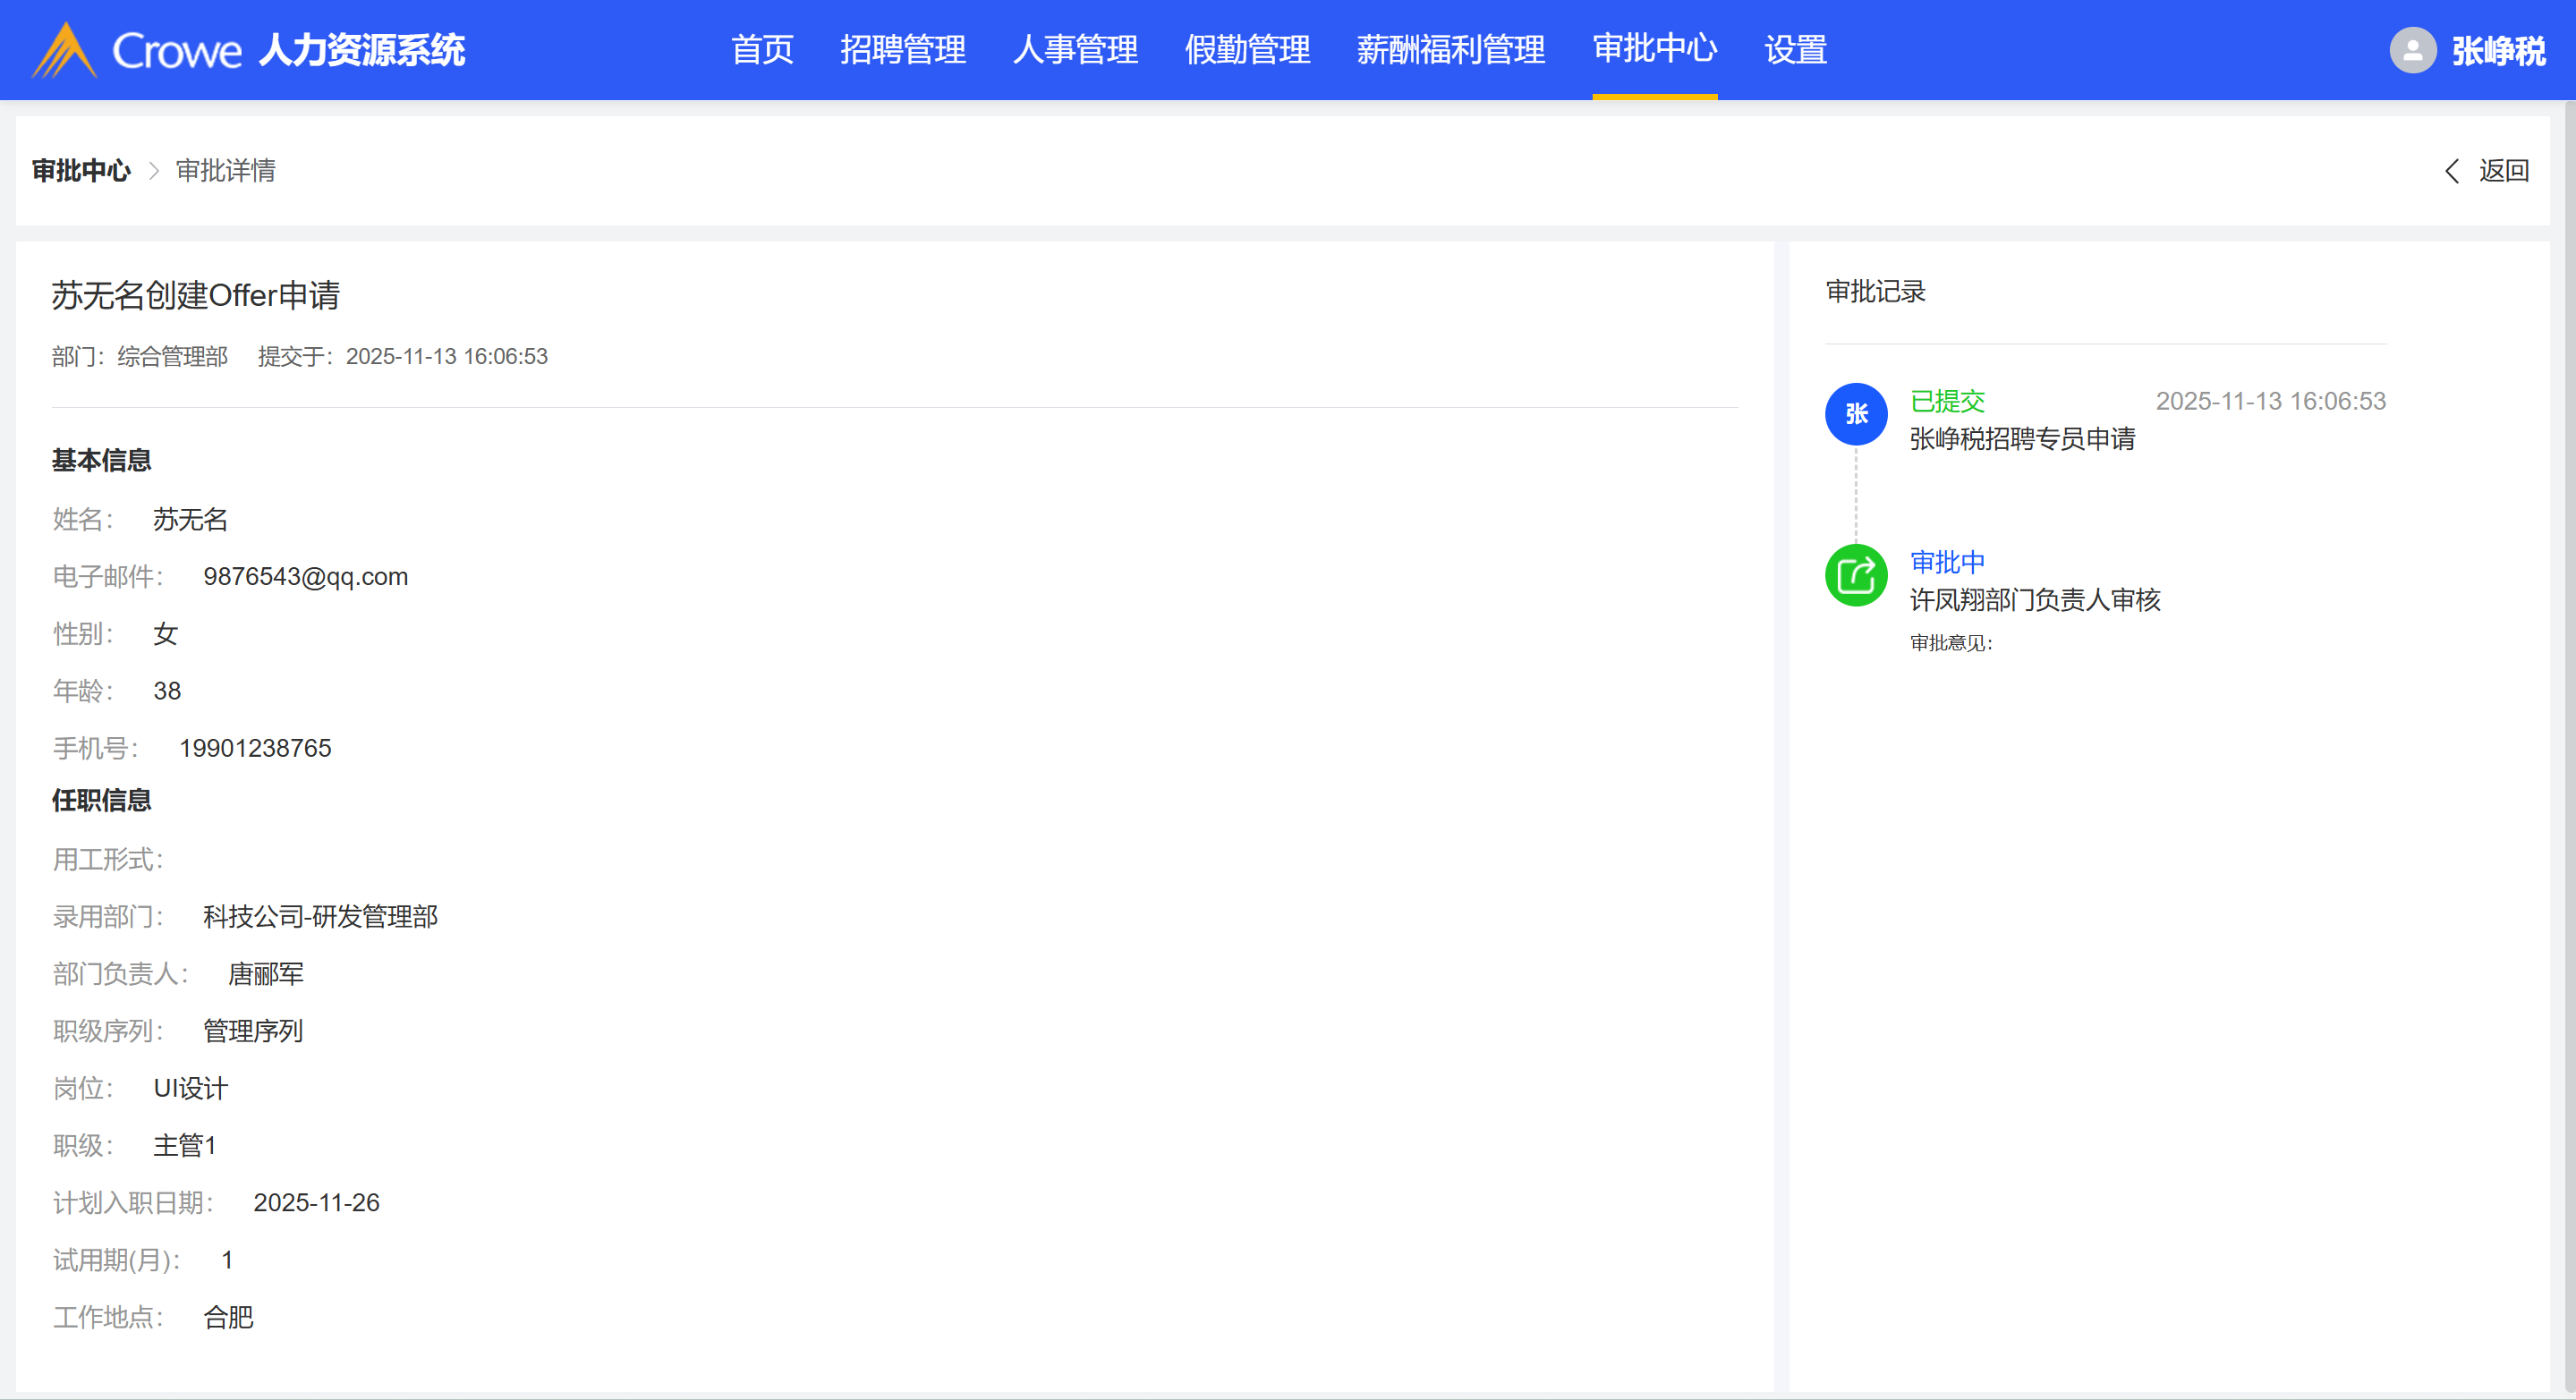Image resolution: width=2576 pixels, height=1400 pixels.
Task: Click the 审批中心 breadcrumb link
Action: [x=81, y=171]
